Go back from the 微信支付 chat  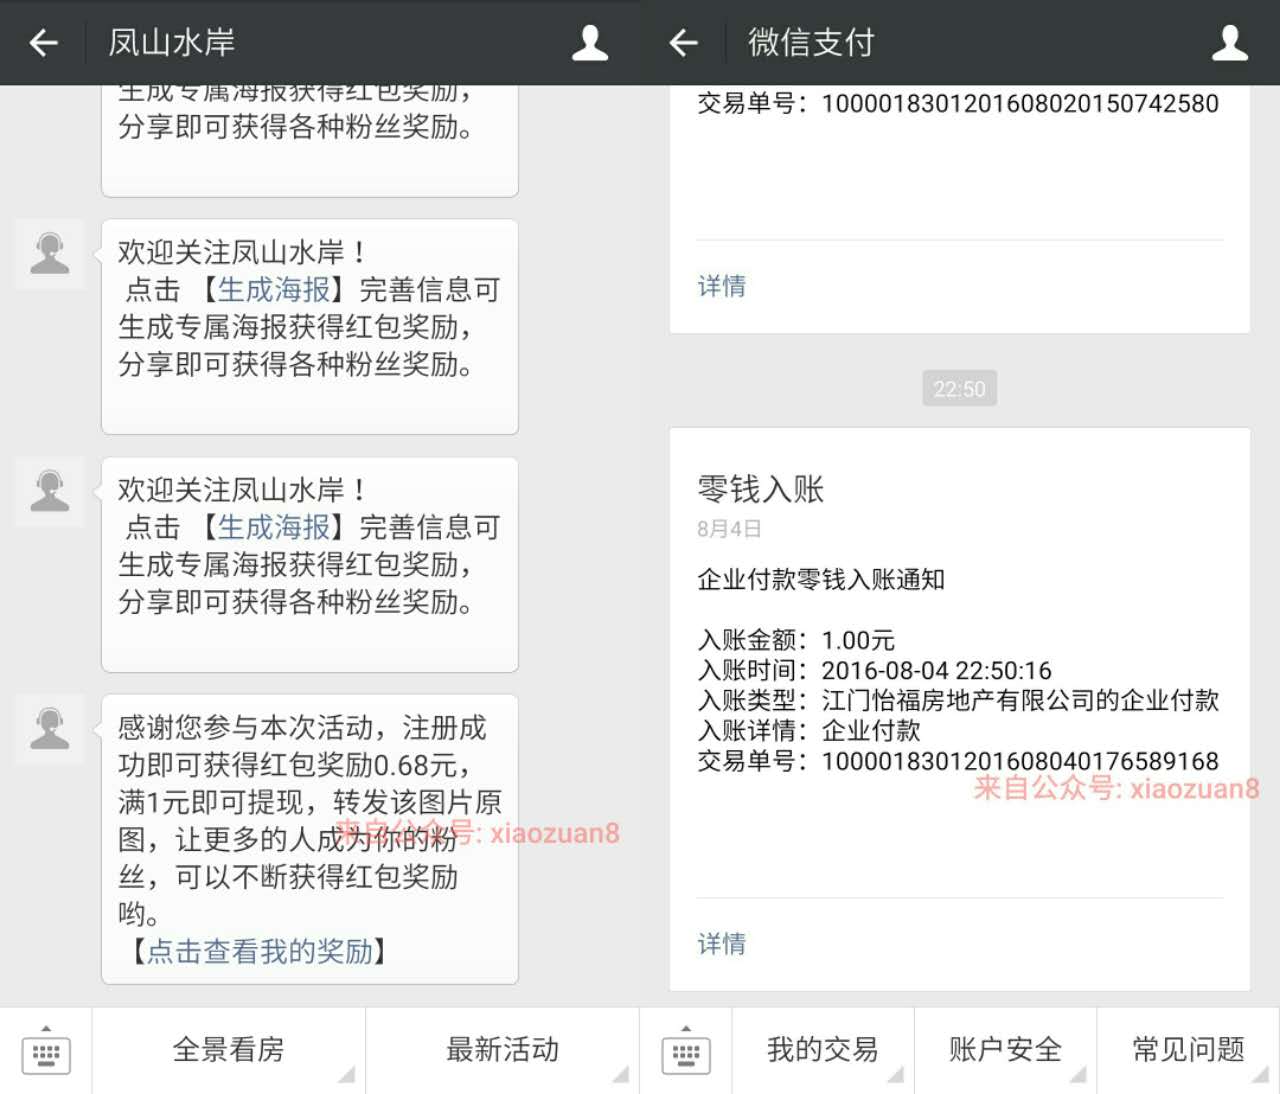684,43
